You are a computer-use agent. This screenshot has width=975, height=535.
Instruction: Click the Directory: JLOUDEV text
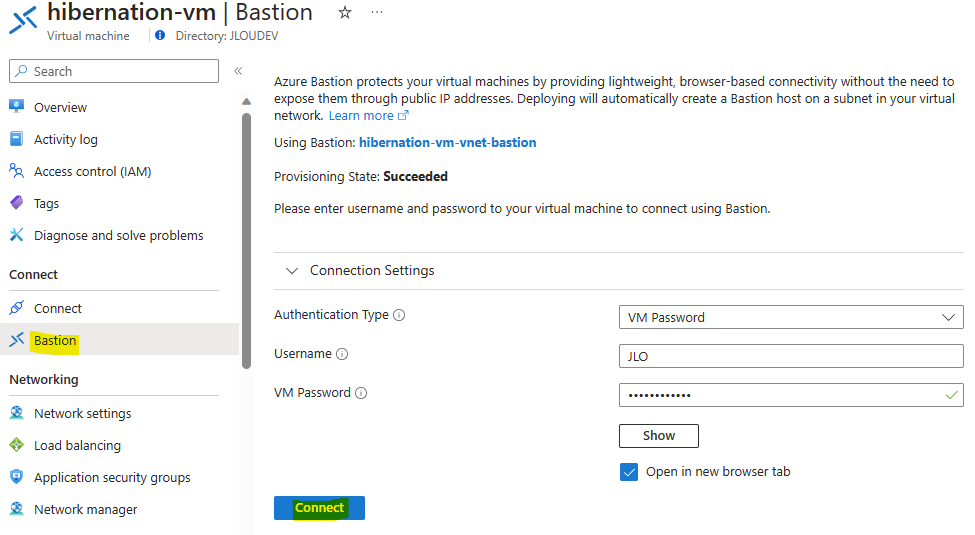coord(227,36)
